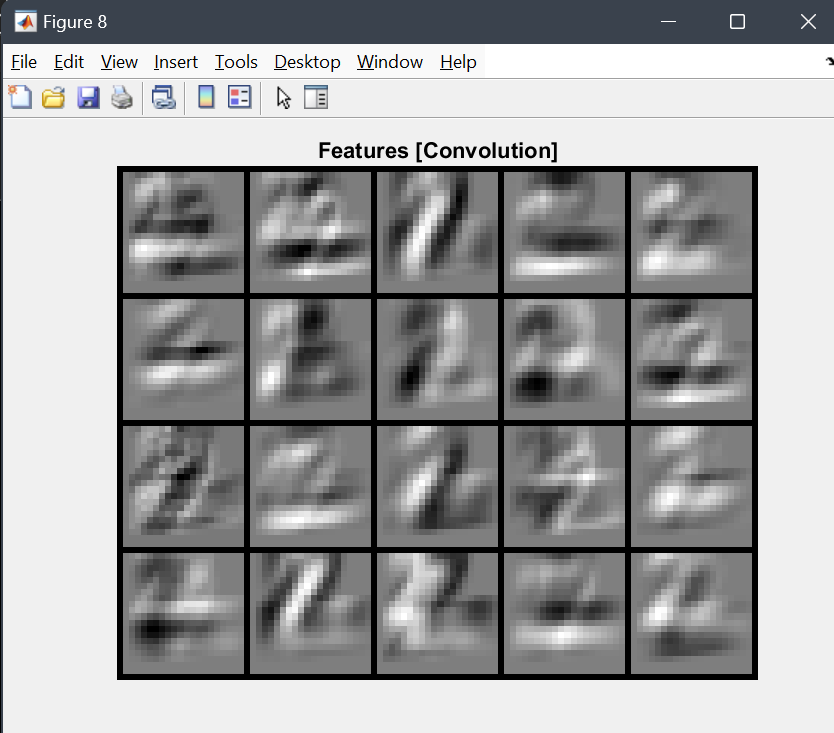Open the Window menu
The height and width of the screenshot is (733, 834).
(x=390, y=62)
